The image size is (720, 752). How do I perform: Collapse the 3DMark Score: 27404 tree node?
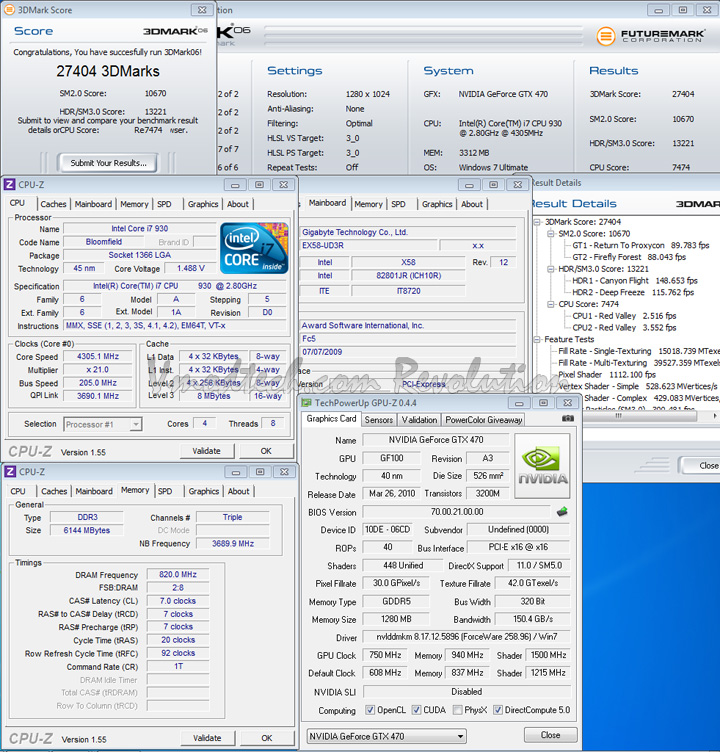(538, 222)
